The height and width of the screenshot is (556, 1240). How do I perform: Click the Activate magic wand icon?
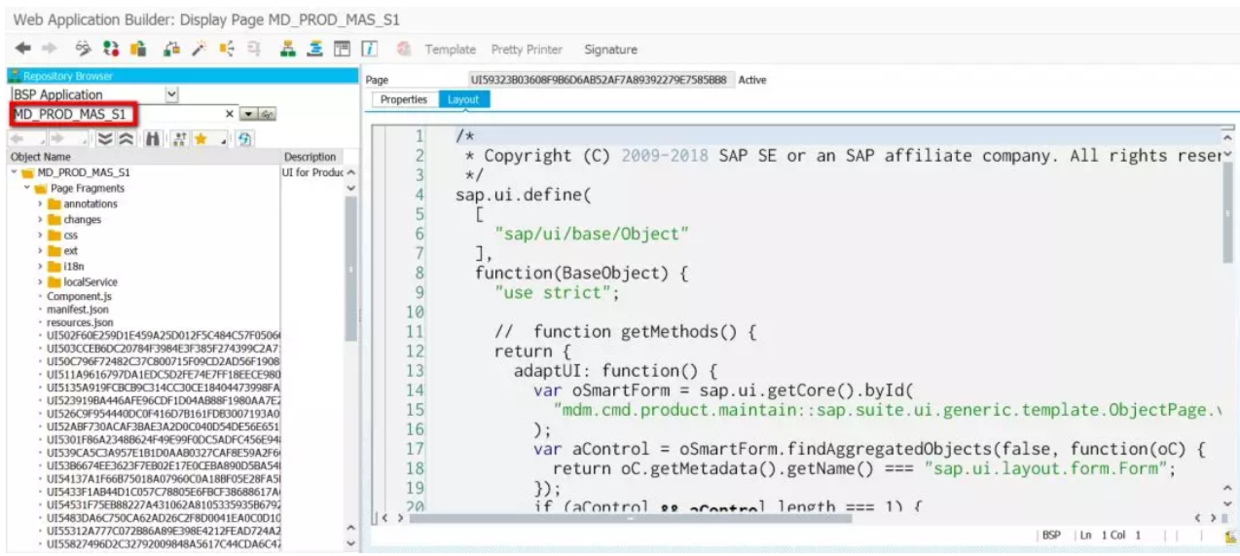click(198, 49)
